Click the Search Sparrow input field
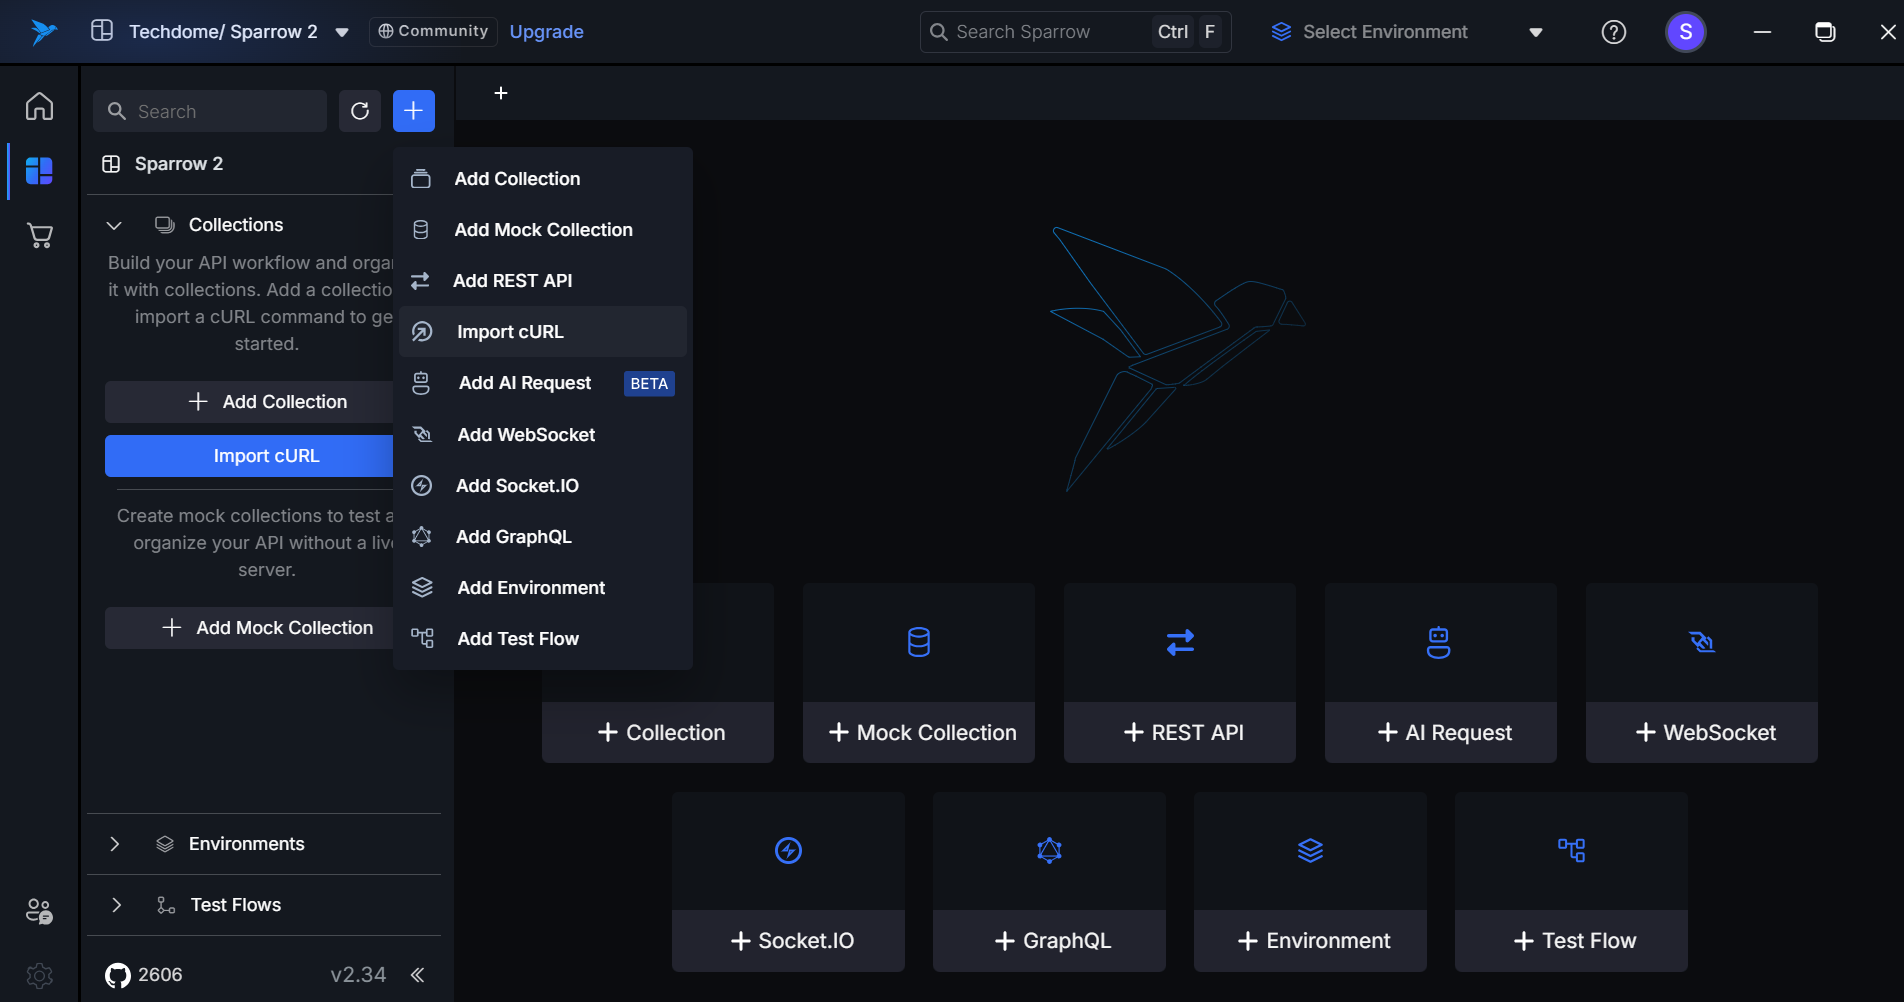Screen dimensions: 1904x1002 [1040, 32]
